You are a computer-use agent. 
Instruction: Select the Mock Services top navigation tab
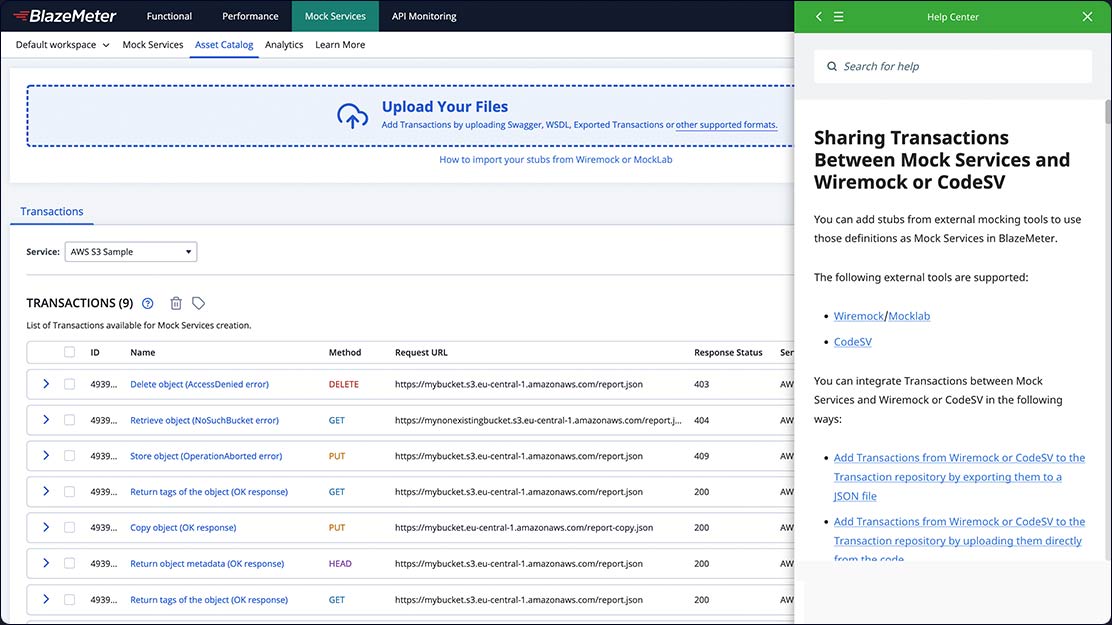pos(335,16)
